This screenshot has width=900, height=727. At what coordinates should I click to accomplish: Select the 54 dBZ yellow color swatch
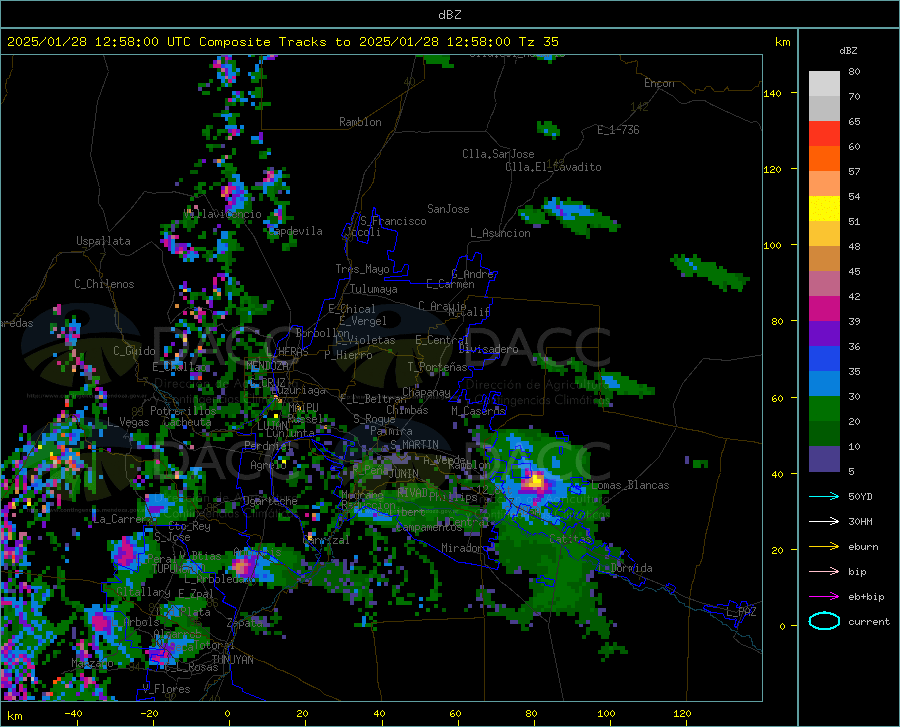pos(824,209)
